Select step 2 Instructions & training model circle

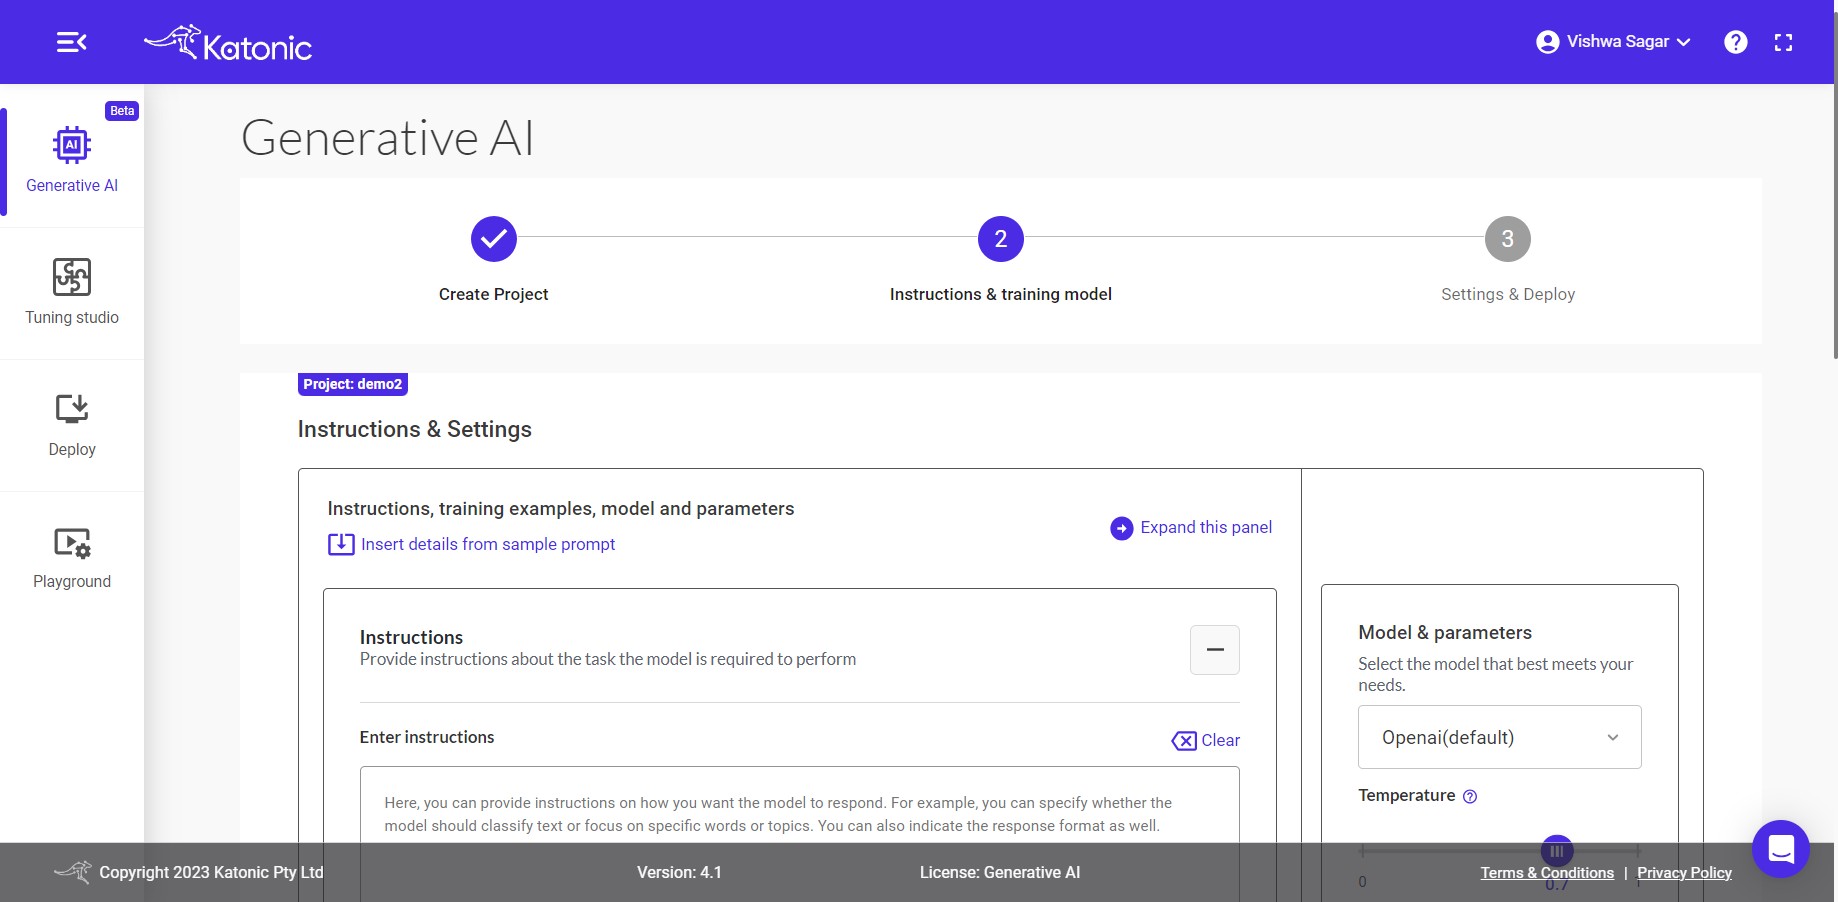click(x=1001, y=239)
